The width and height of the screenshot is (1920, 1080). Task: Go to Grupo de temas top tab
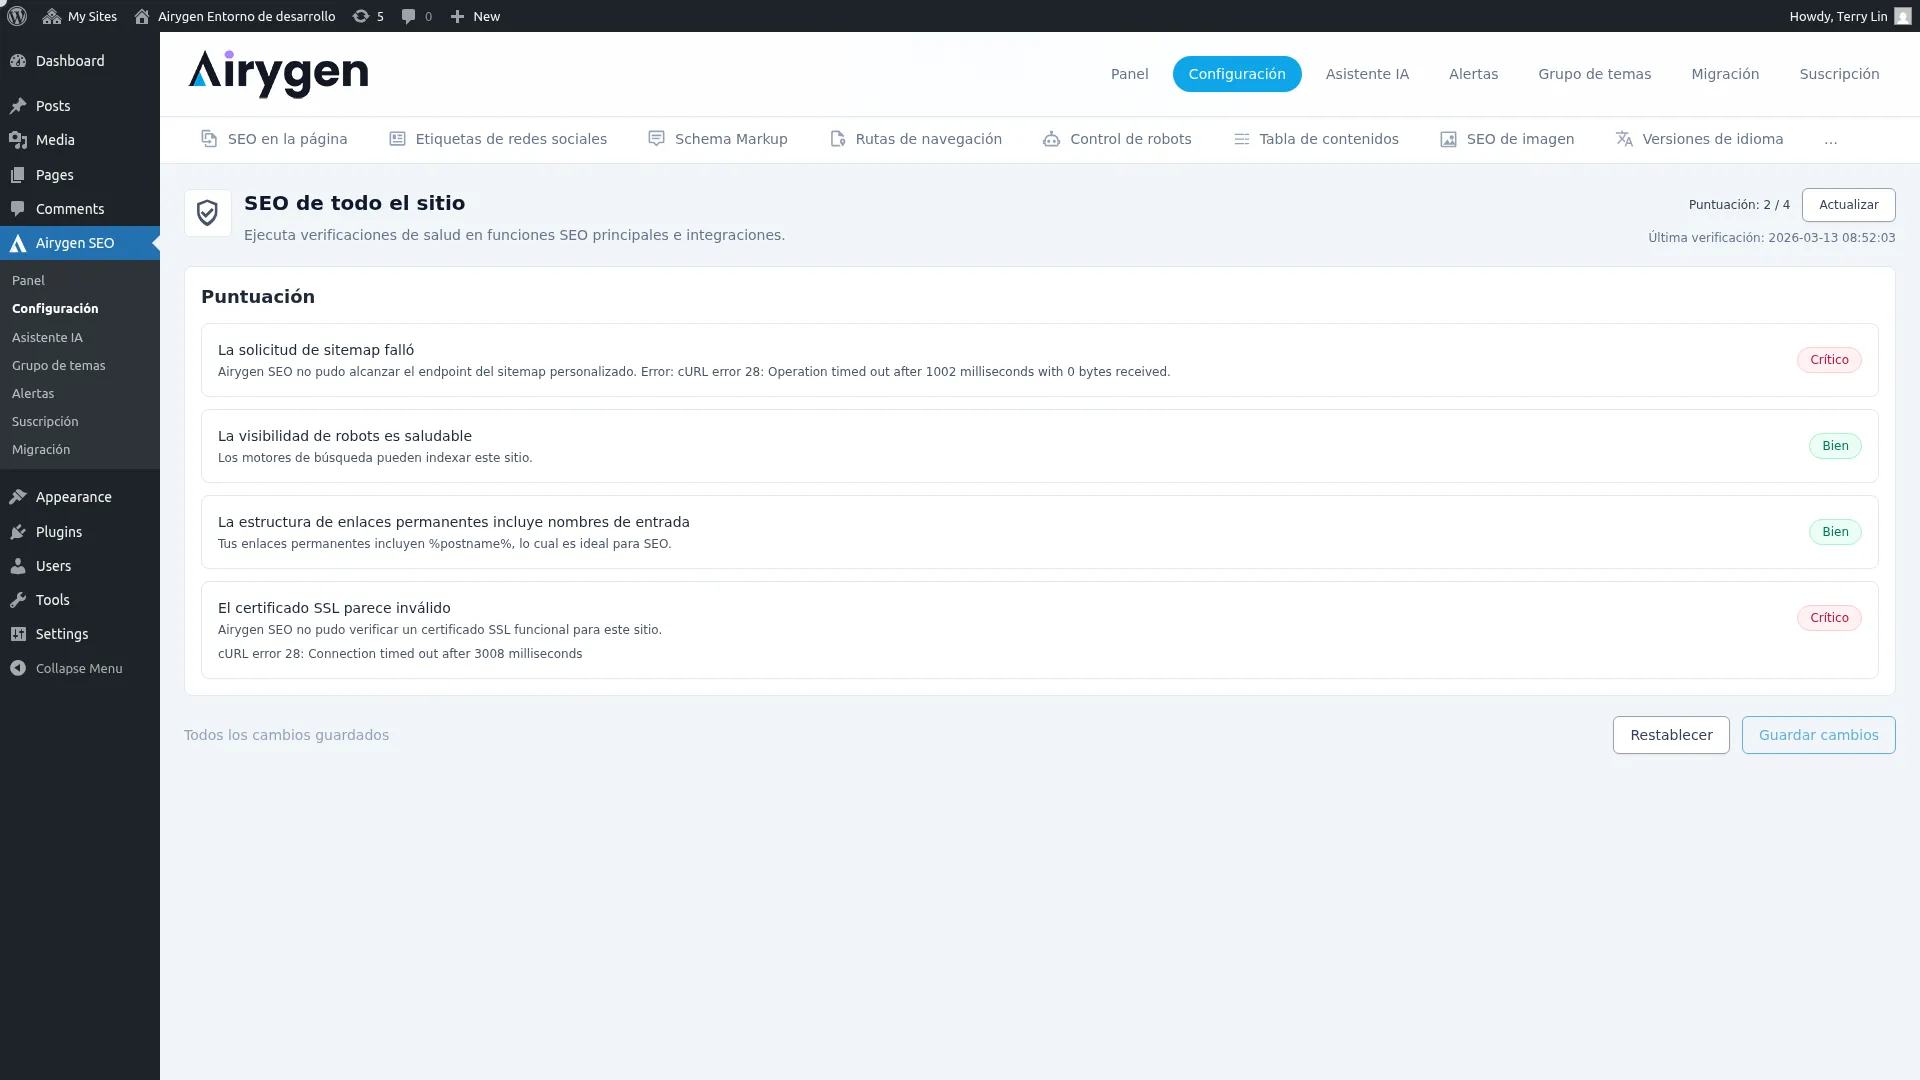pos(1594,74)
